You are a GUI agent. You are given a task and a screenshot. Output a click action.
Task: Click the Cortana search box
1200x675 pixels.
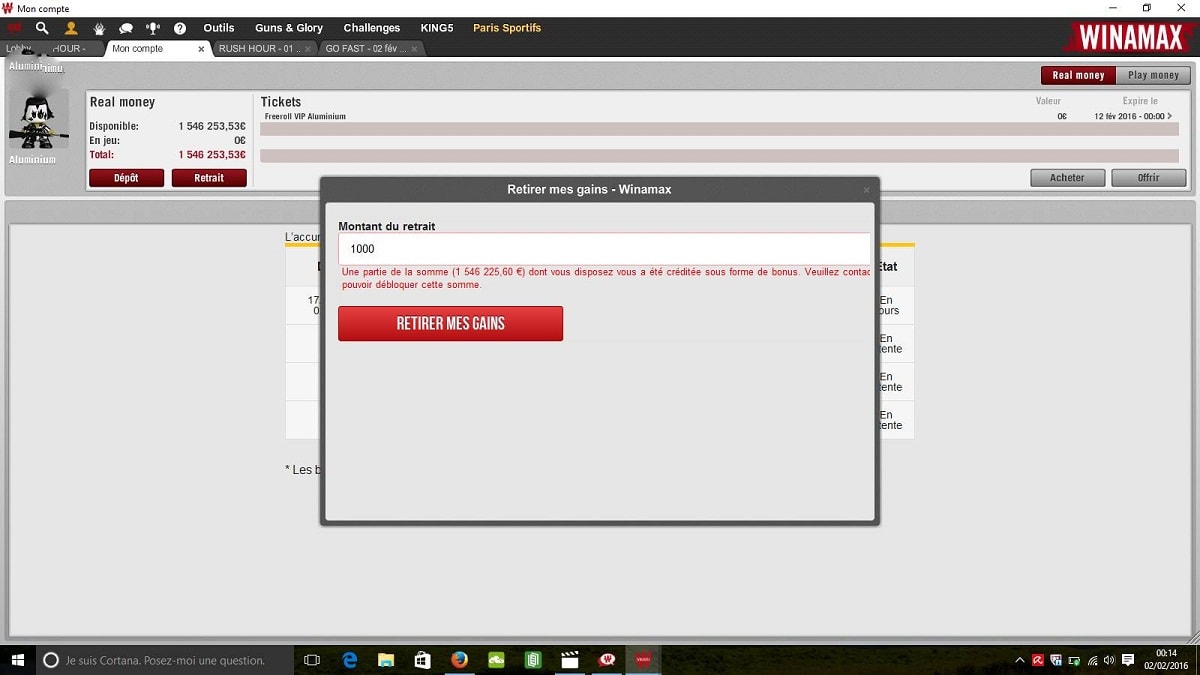(165, 660)
